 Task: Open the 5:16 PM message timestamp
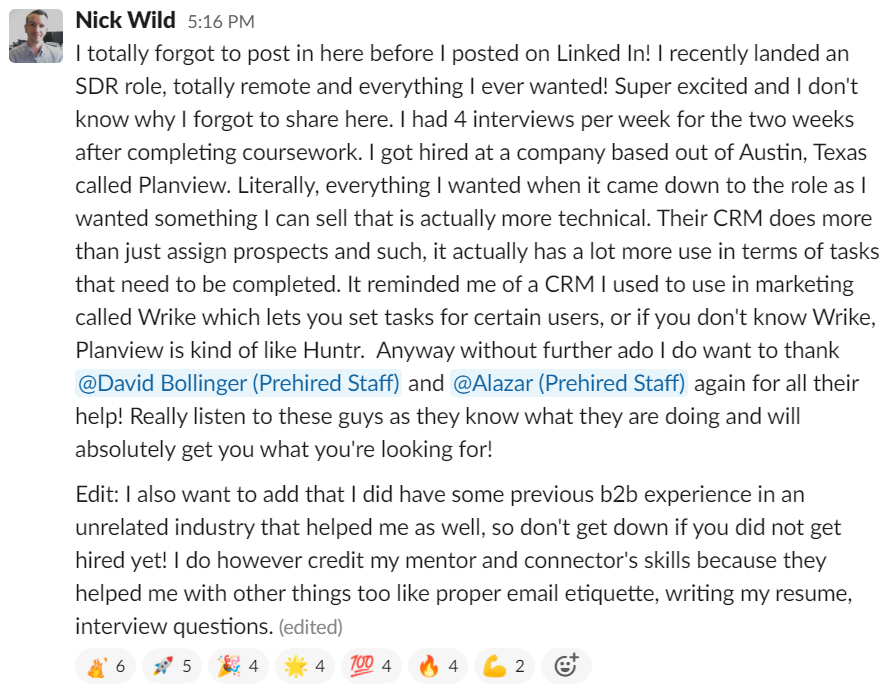tap(220, 21)
